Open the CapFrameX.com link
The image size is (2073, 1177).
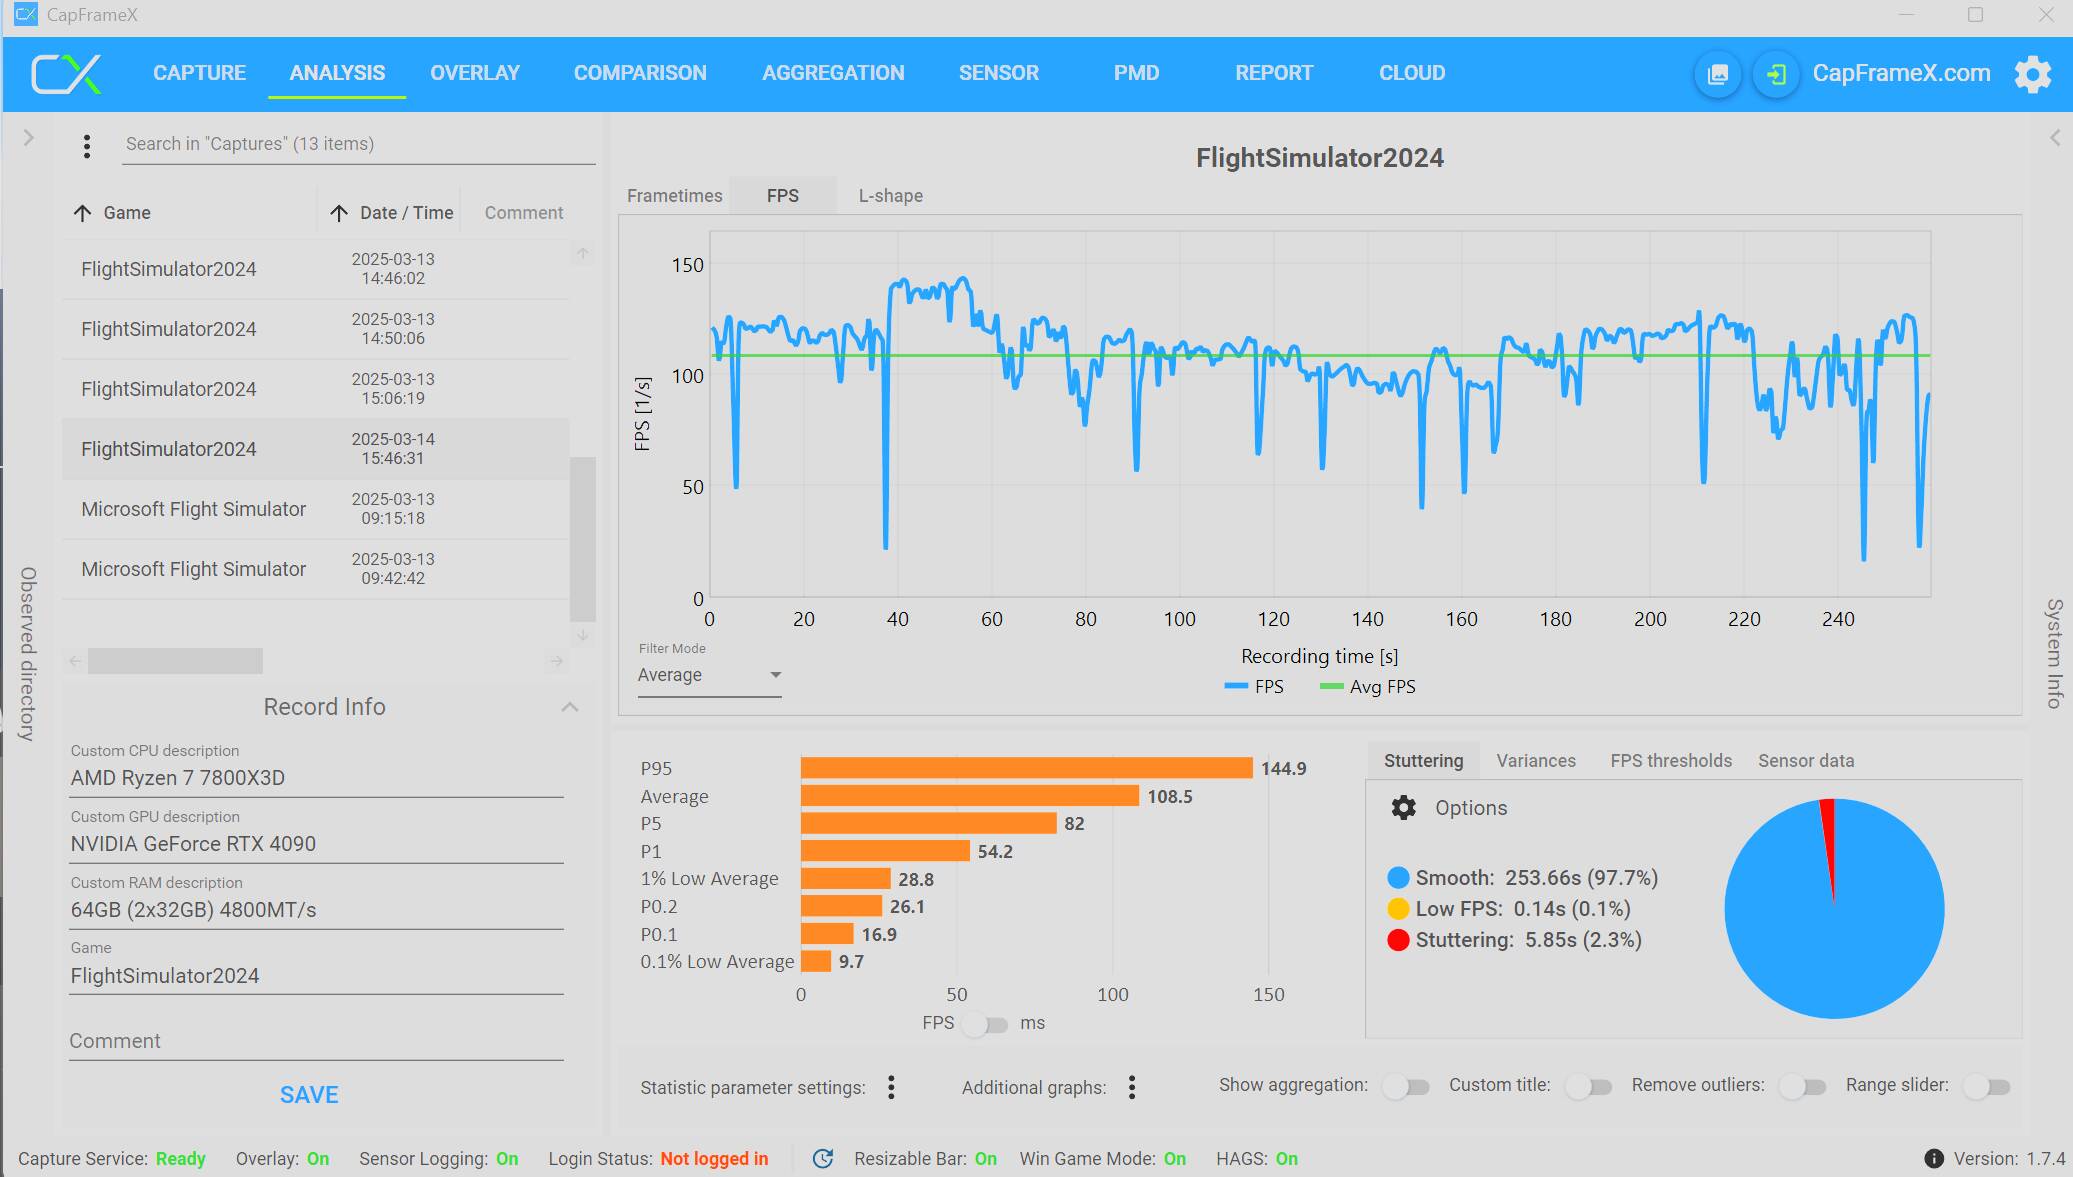point(1901,73)
